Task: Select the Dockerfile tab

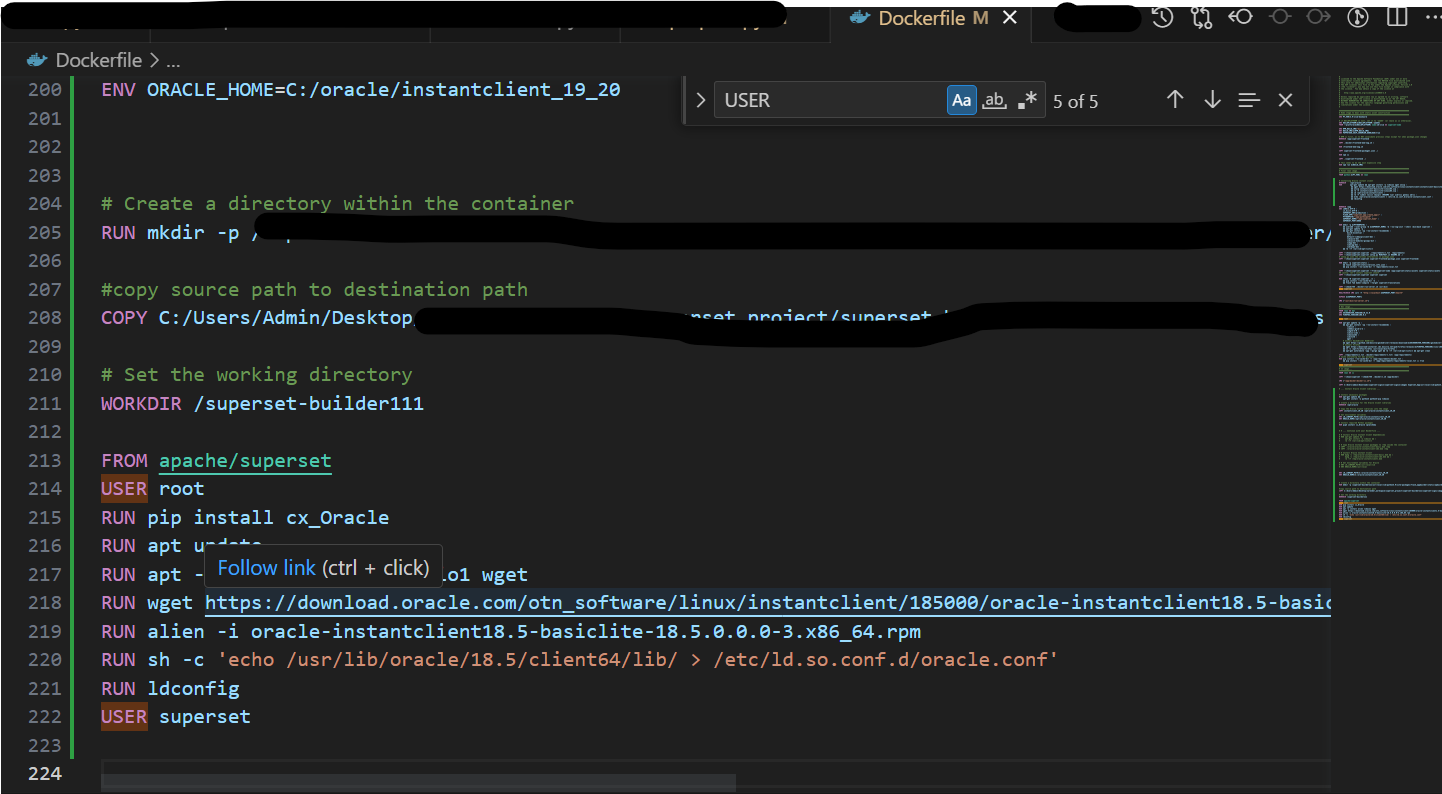Action: [919, 18]
